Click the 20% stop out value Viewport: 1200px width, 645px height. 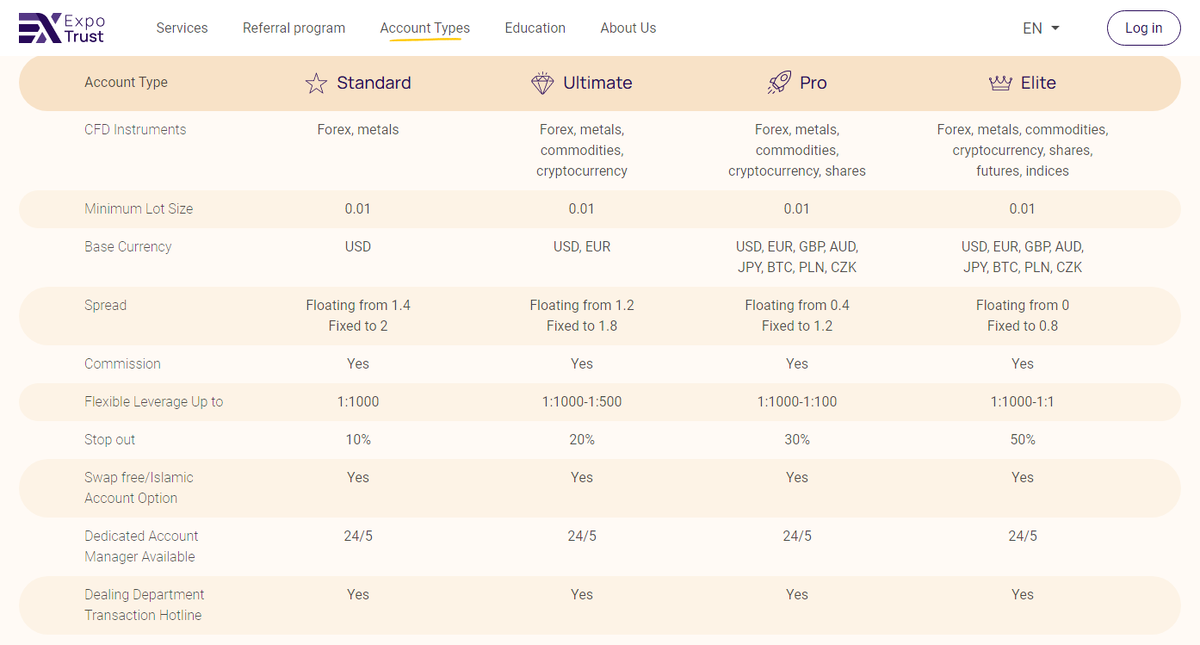582,440
